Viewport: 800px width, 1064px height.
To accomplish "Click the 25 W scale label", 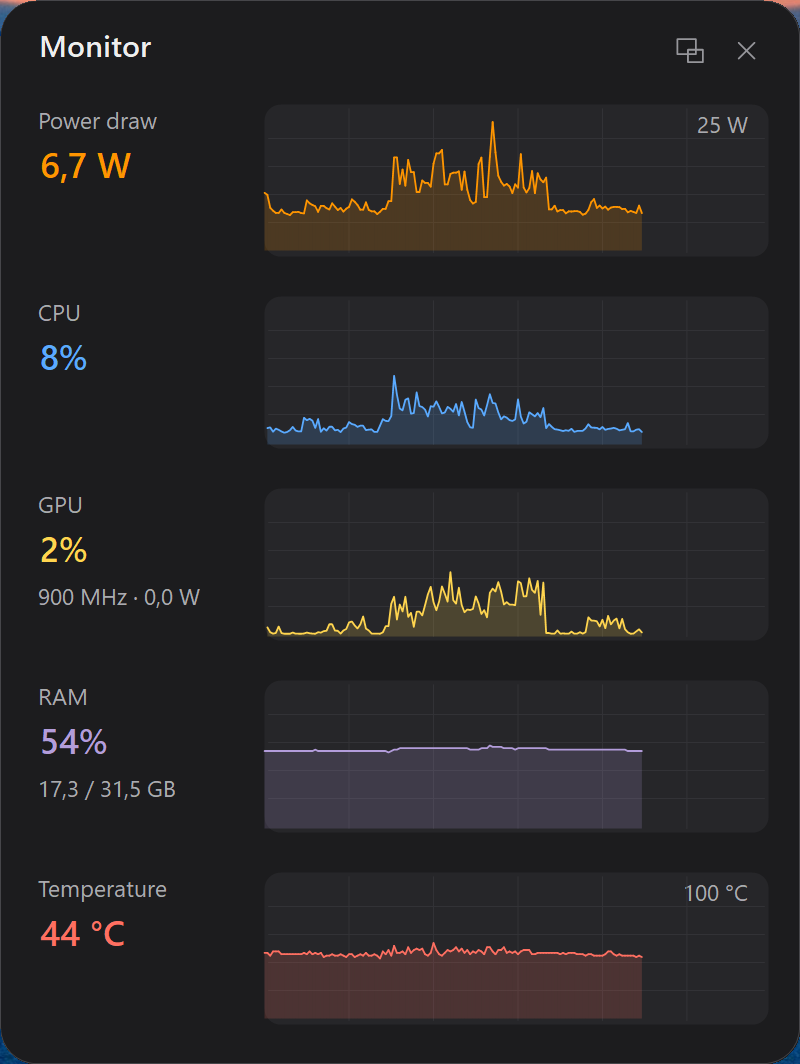I will coord(722,125).
